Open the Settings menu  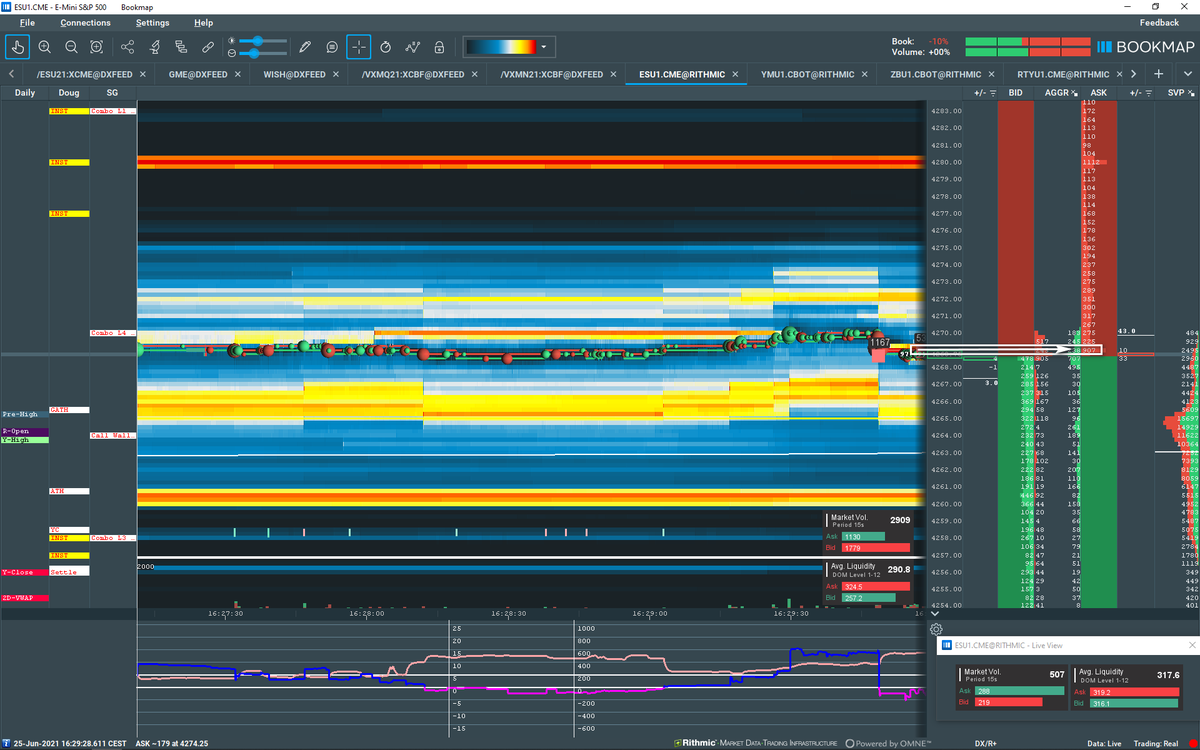coord(152,22)
